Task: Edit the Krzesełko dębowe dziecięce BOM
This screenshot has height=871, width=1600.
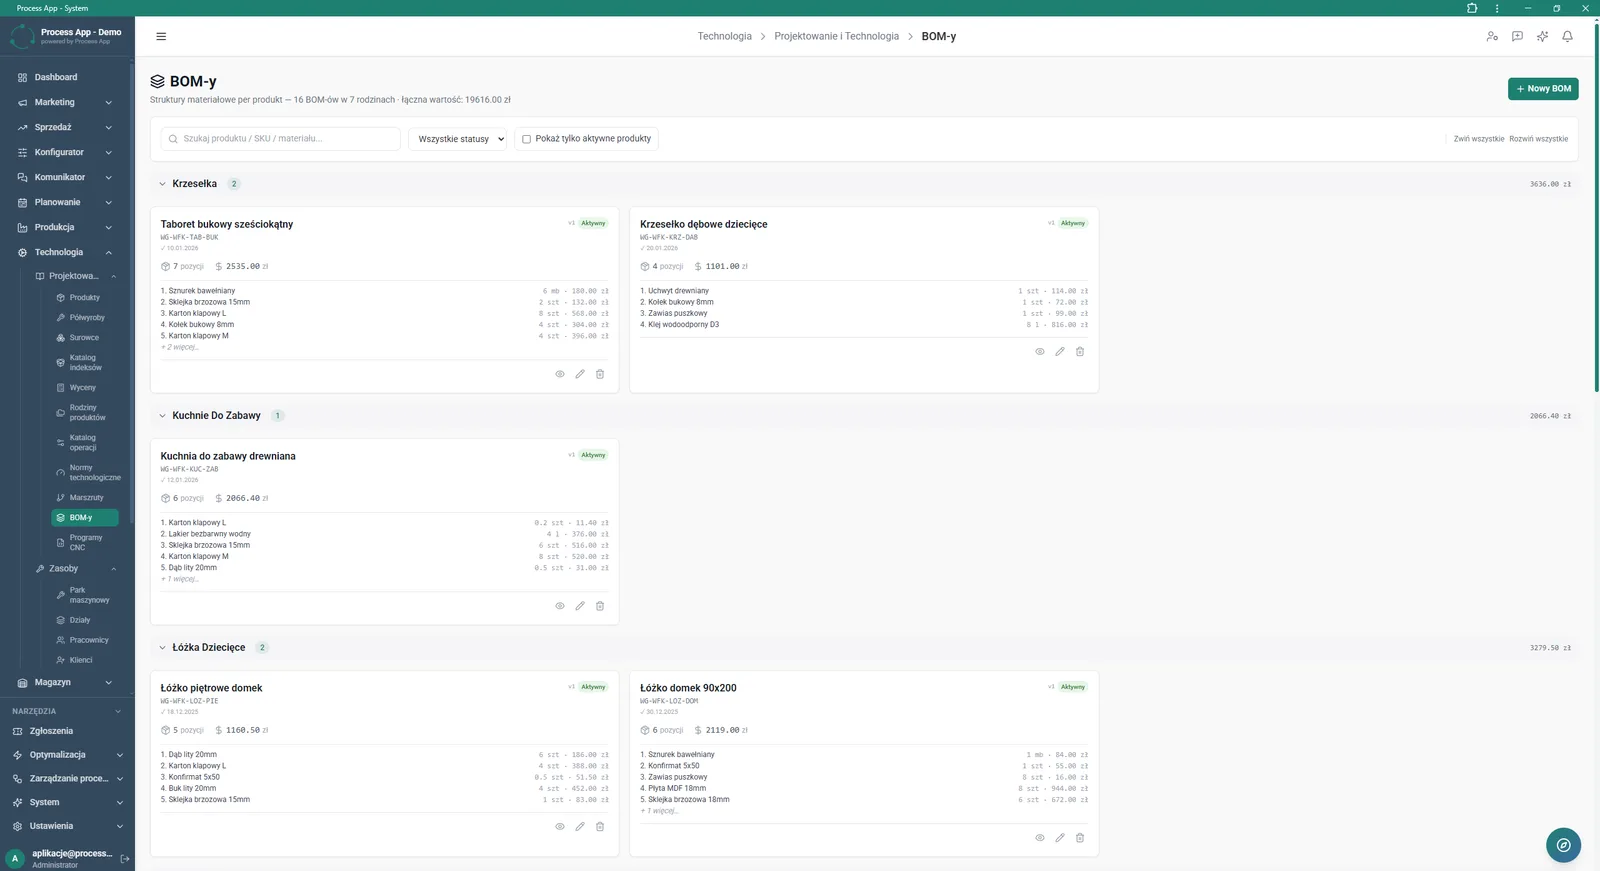Action: tap(1060, 352)
